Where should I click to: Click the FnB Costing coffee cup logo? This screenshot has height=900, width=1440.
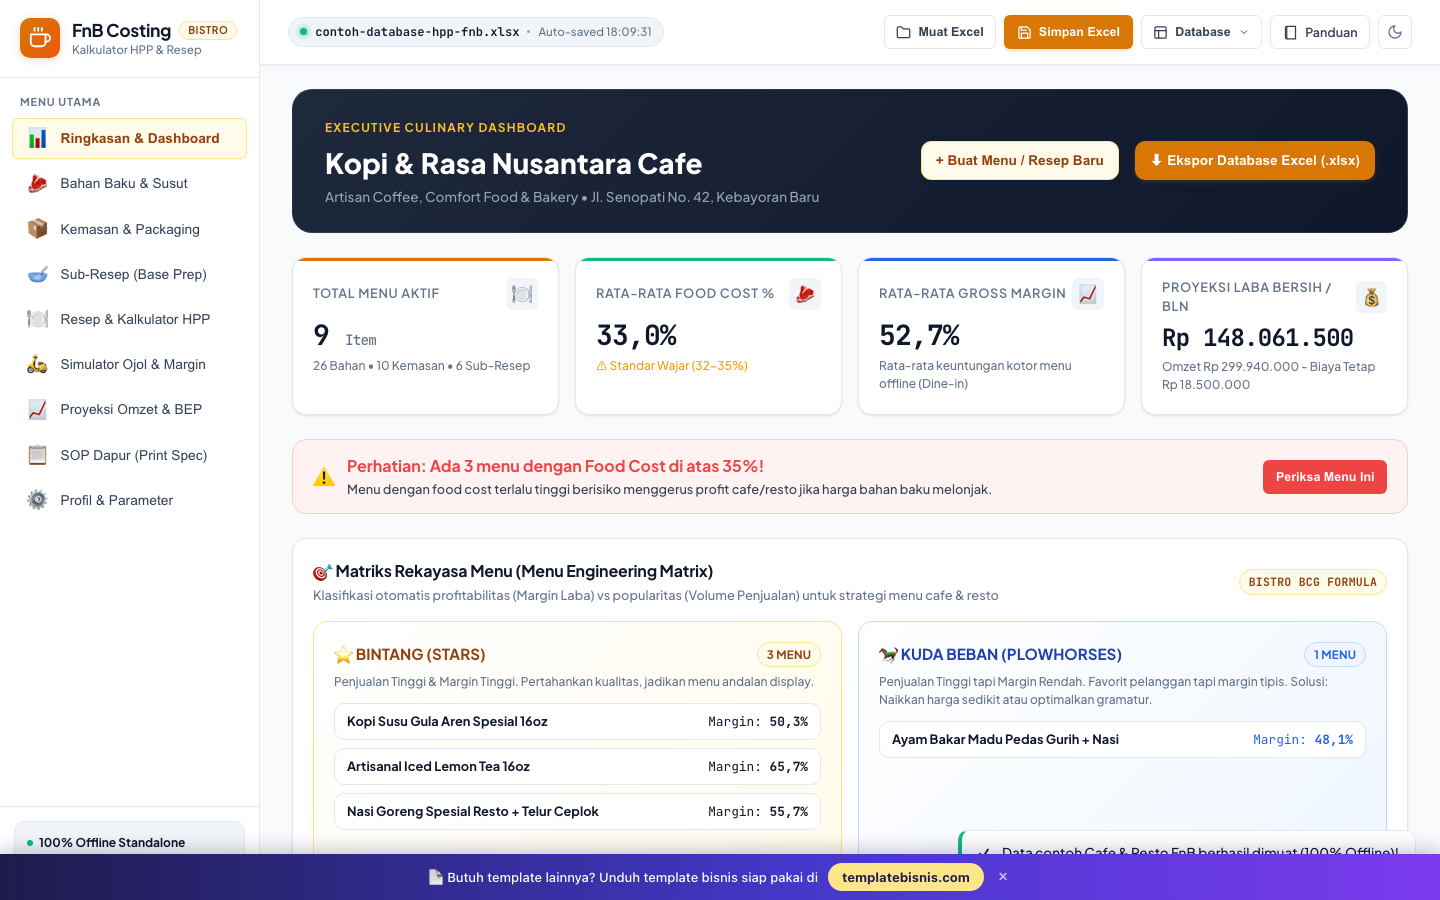tap(40, 38)
